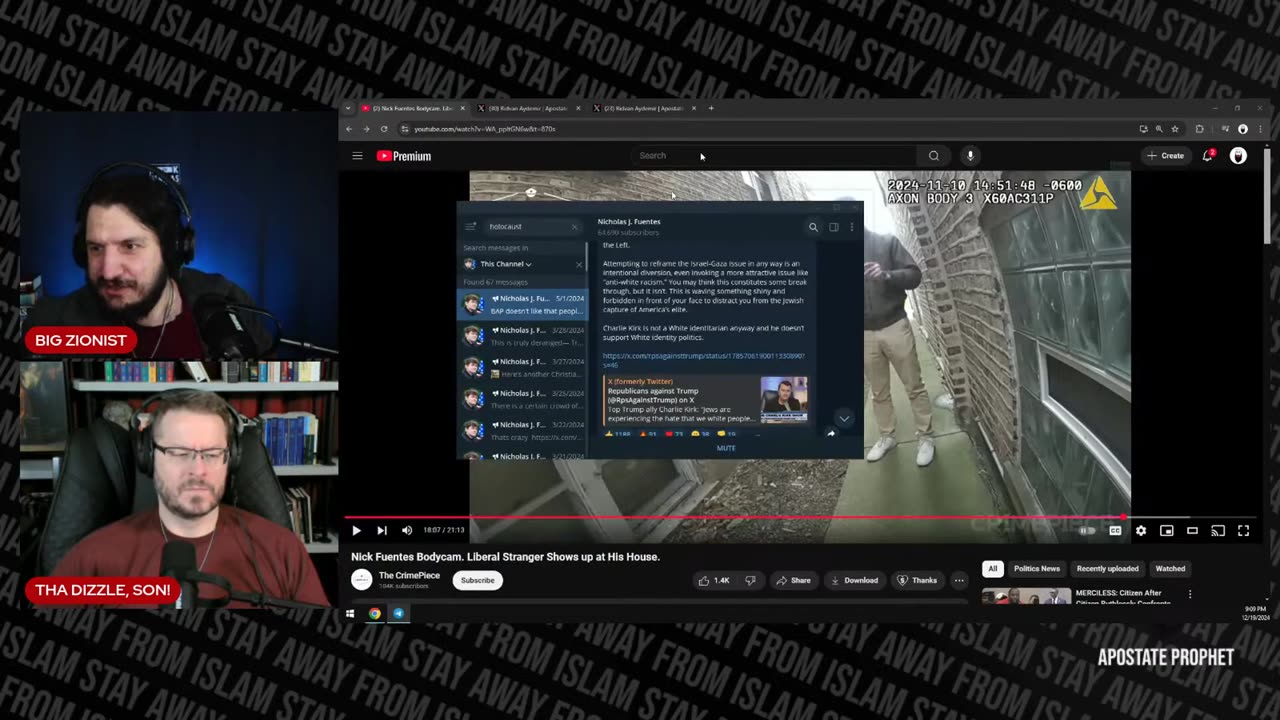Reload the page in Chrome

(384, 129)
